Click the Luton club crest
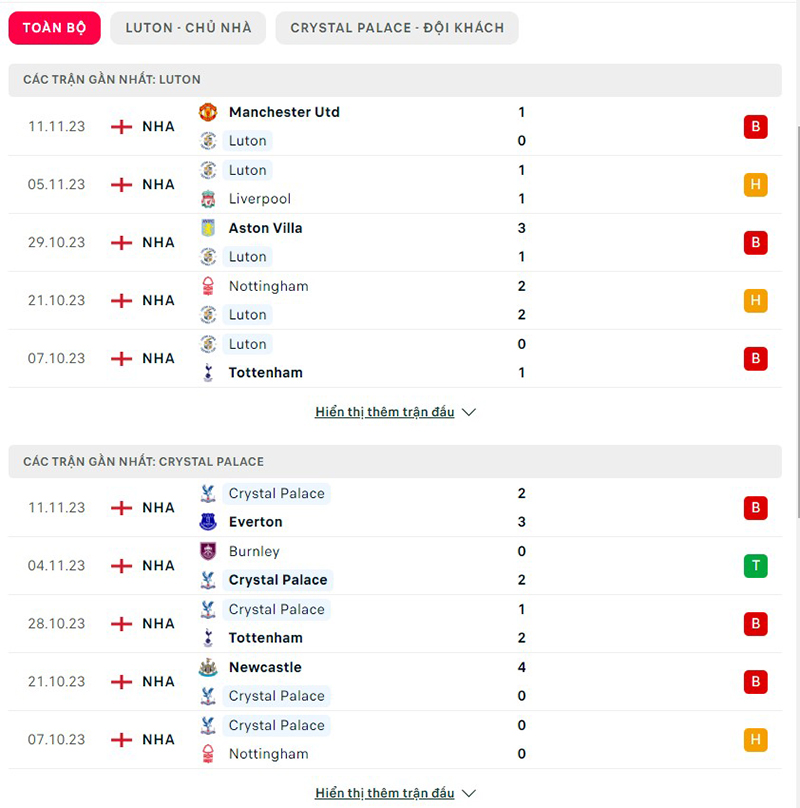 (x=208, y=141)
